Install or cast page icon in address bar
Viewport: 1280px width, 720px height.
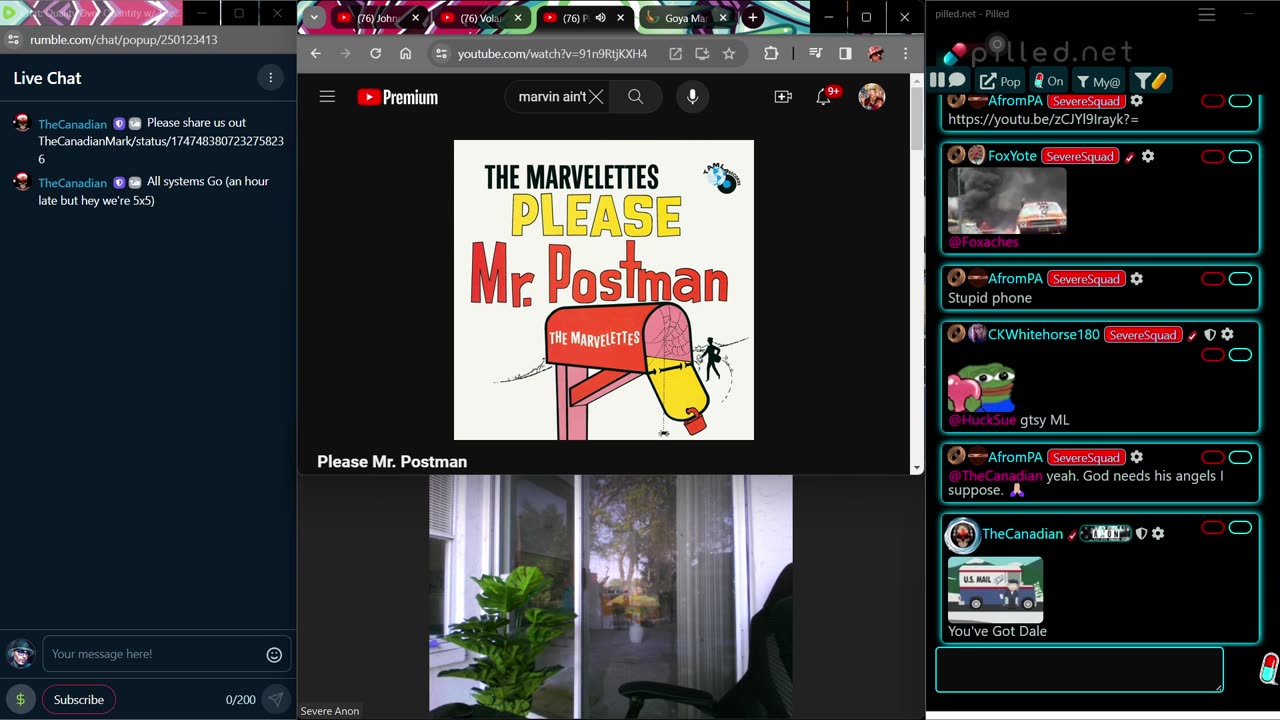(x=702, y=54)
